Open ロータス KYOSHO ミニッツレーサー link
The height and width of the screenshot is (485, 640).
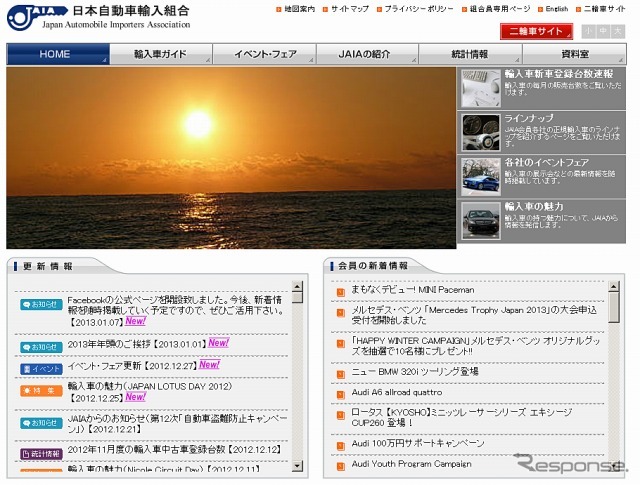point(462,417)
